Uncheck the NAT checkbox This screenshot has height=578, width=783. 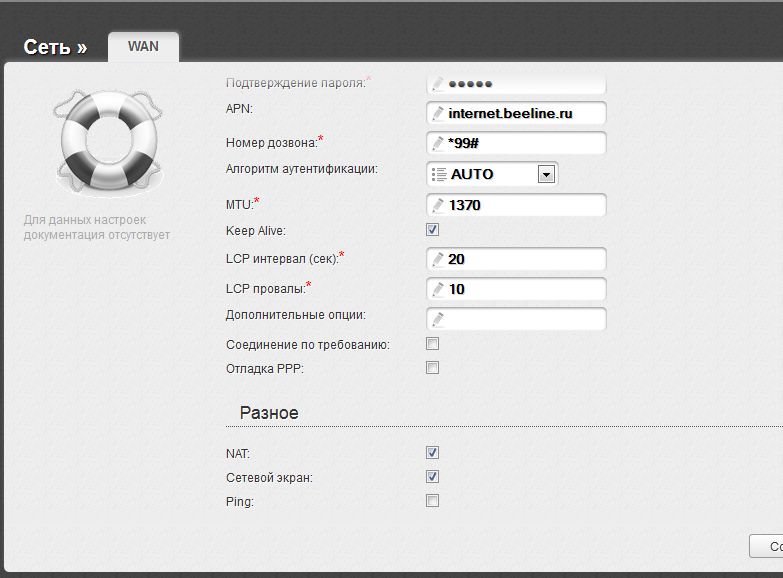[432, 453]
